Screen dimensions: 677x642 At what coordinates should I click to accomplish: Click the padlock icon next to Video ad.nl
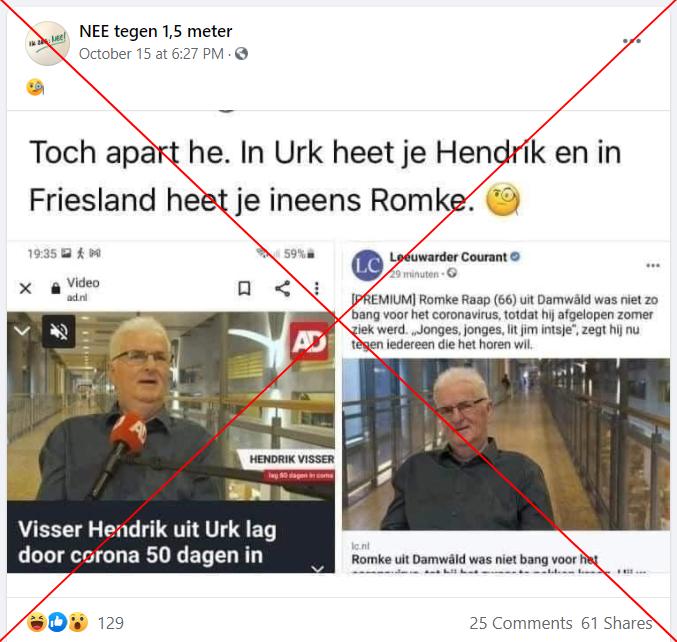pos(56,288)
